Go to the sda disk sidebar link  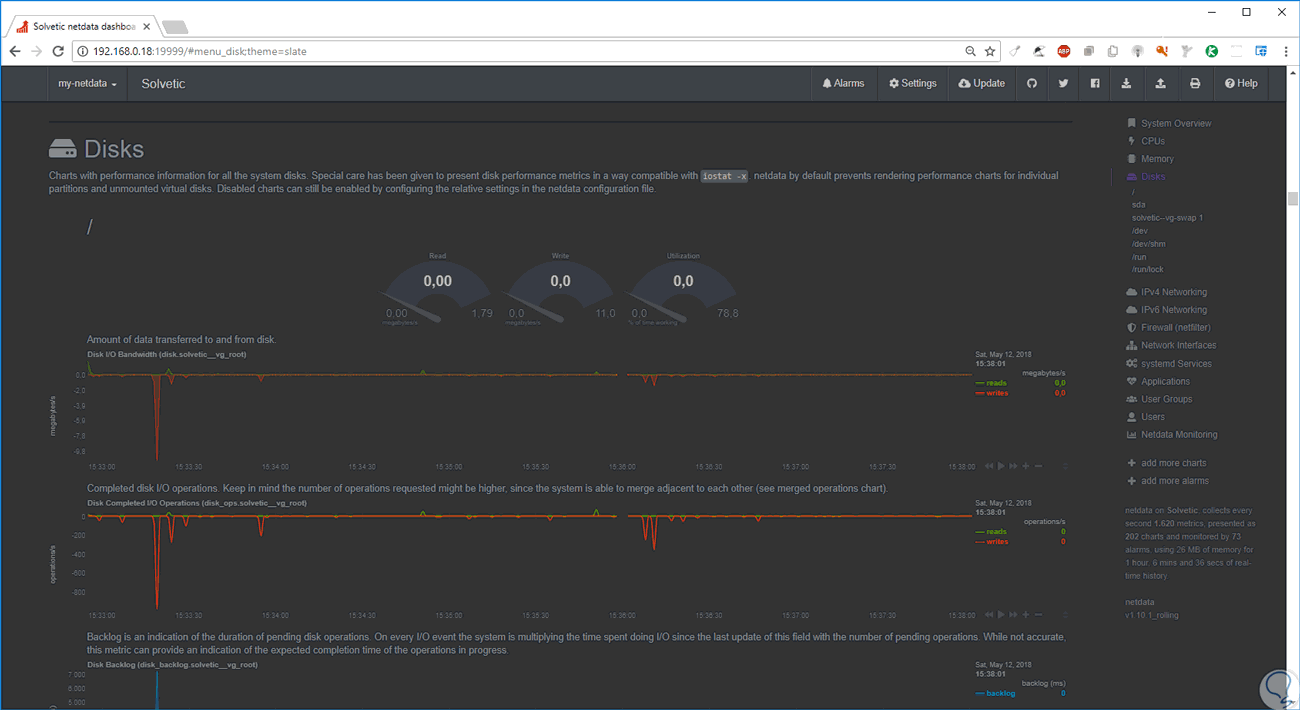click(1139, 204)
